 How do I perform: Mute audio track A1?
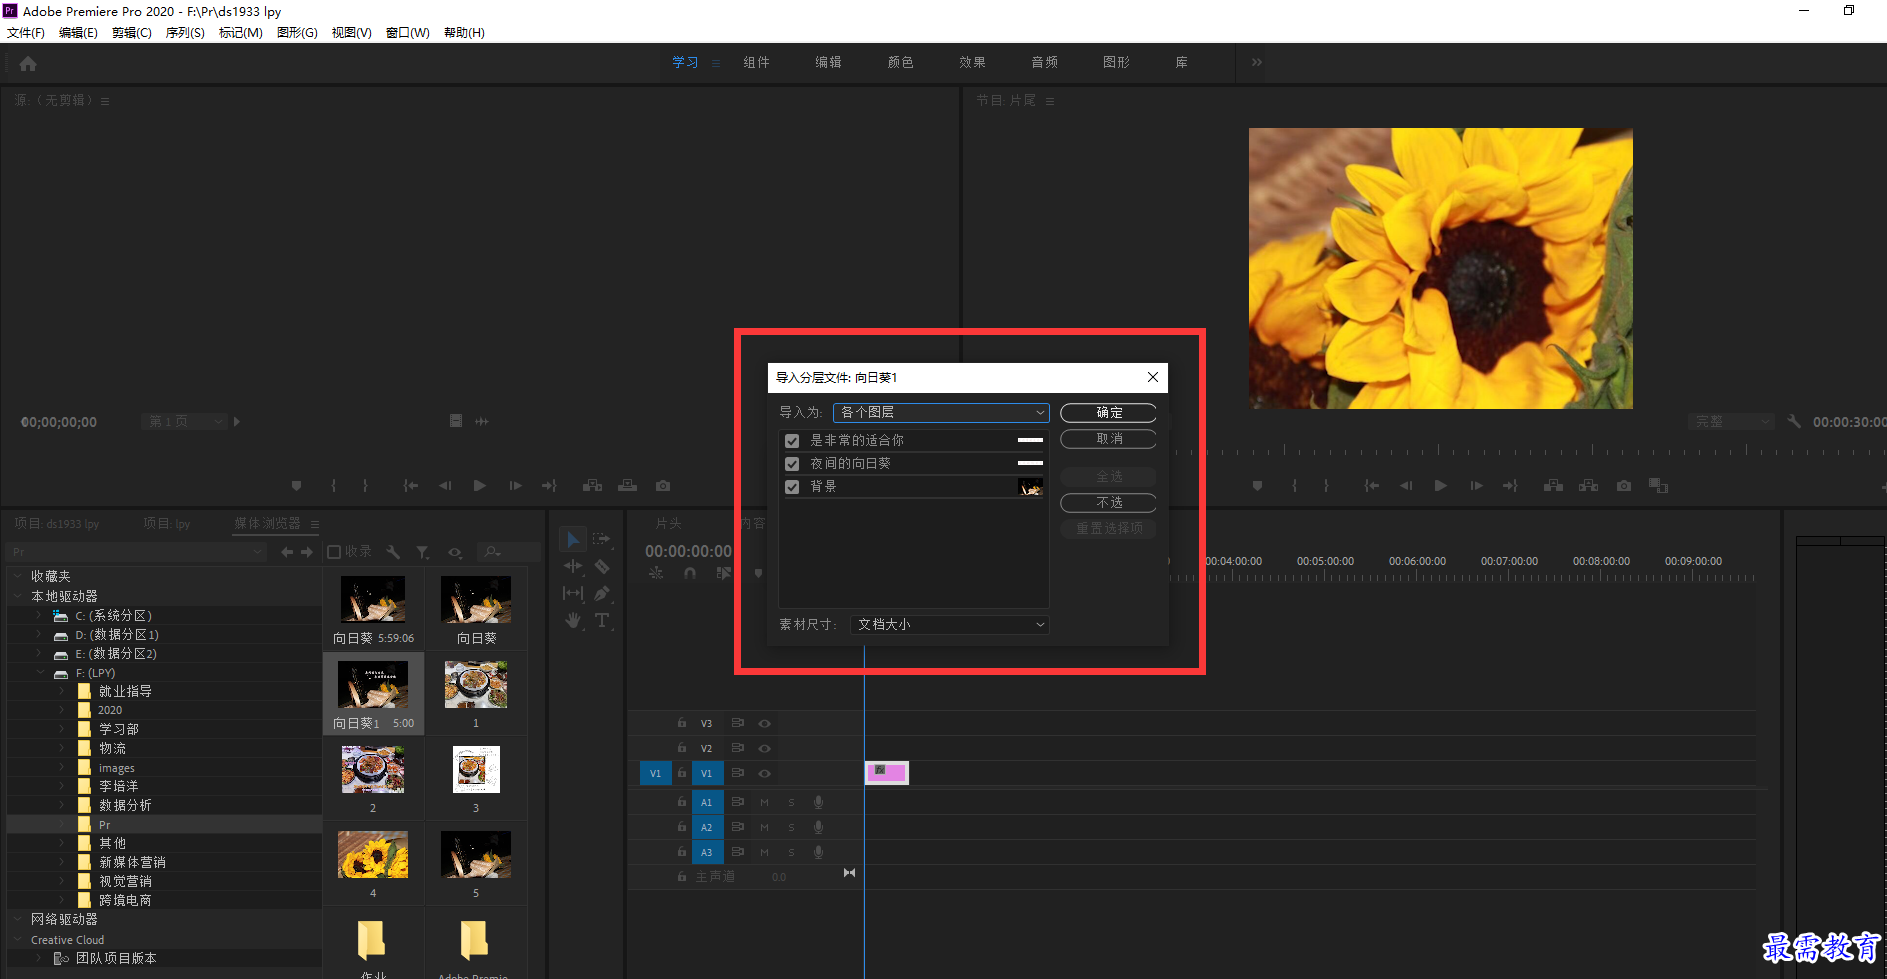[x=764, y=802]
